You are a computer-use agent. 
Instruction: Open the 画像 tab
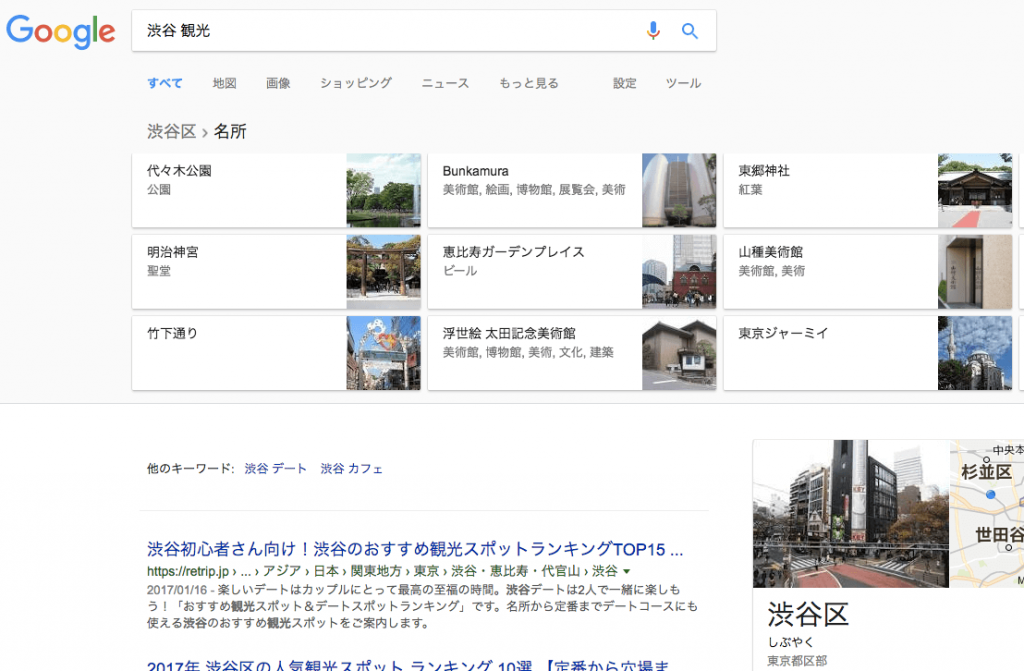pyautogui.click(x=278, y=83)
